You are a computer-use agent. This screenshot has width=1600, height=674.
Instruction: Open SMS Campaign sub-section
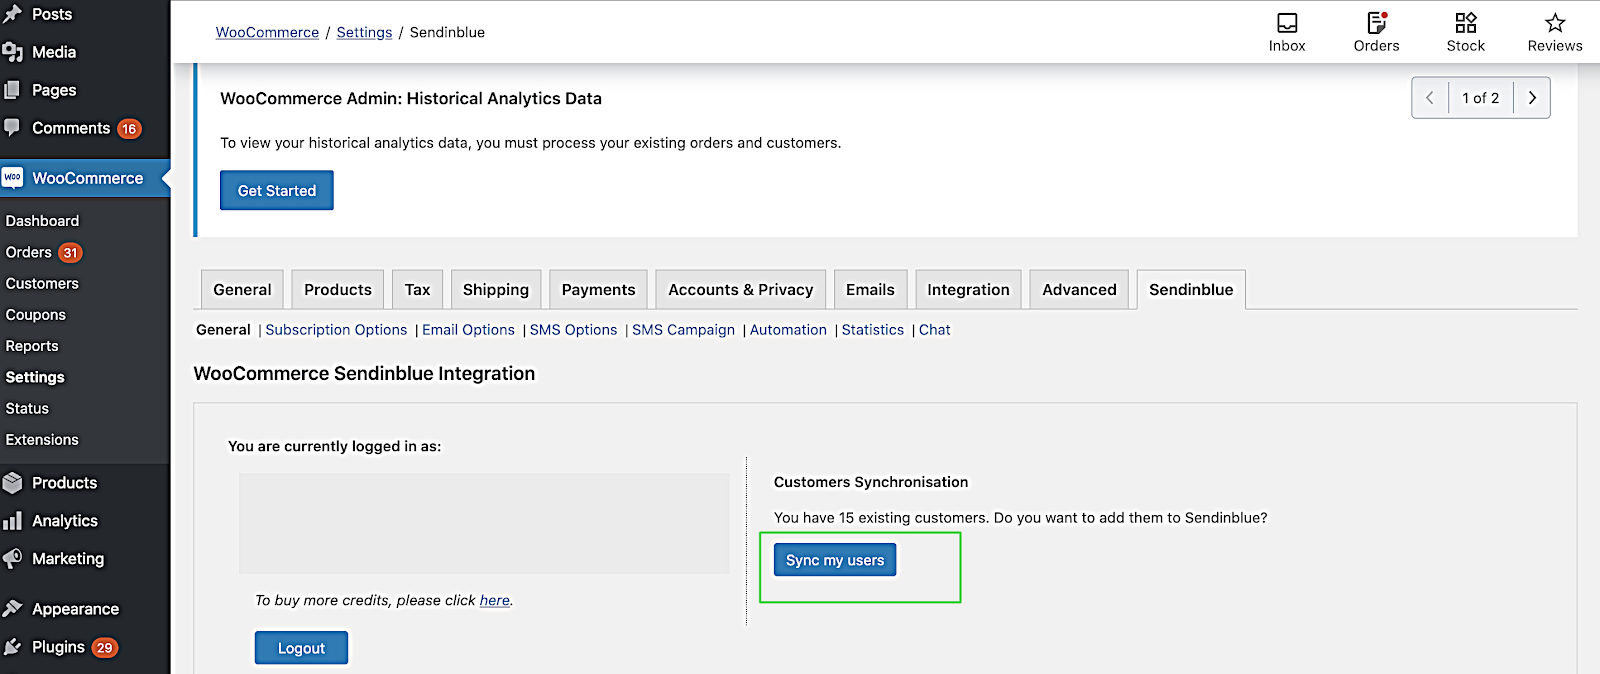click(683, 330)
